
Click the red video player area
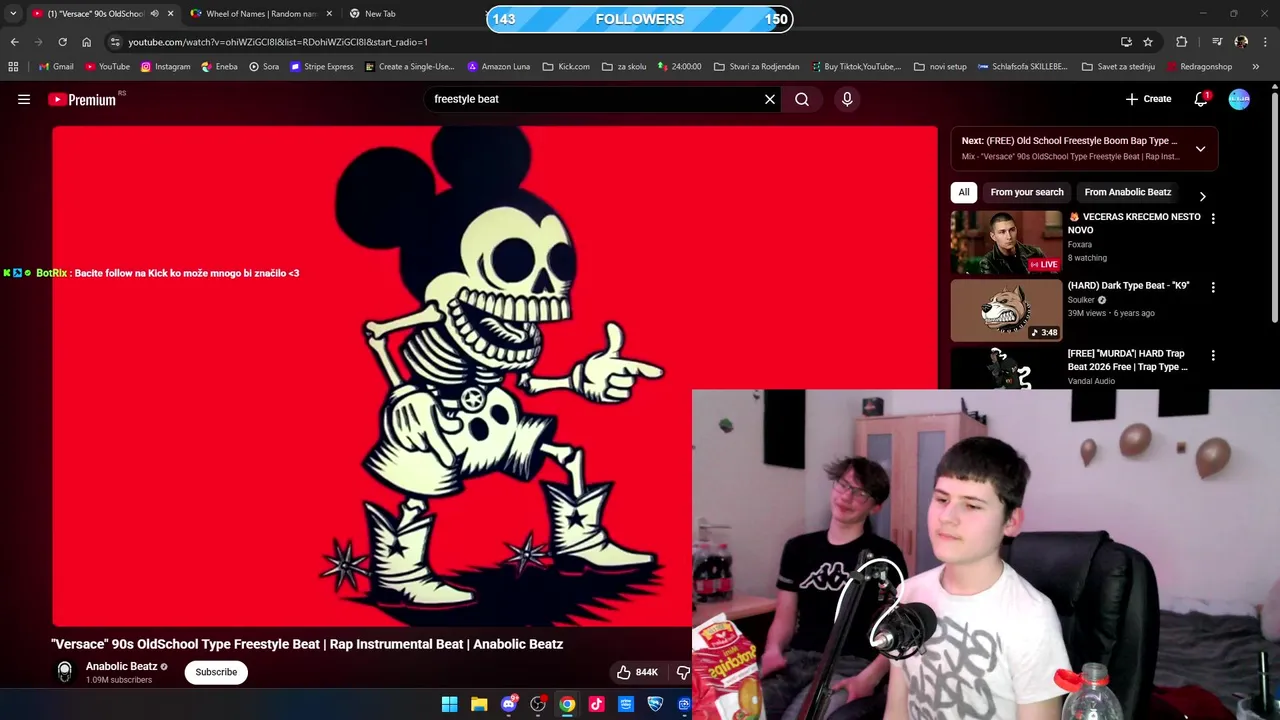pos(495,376)
